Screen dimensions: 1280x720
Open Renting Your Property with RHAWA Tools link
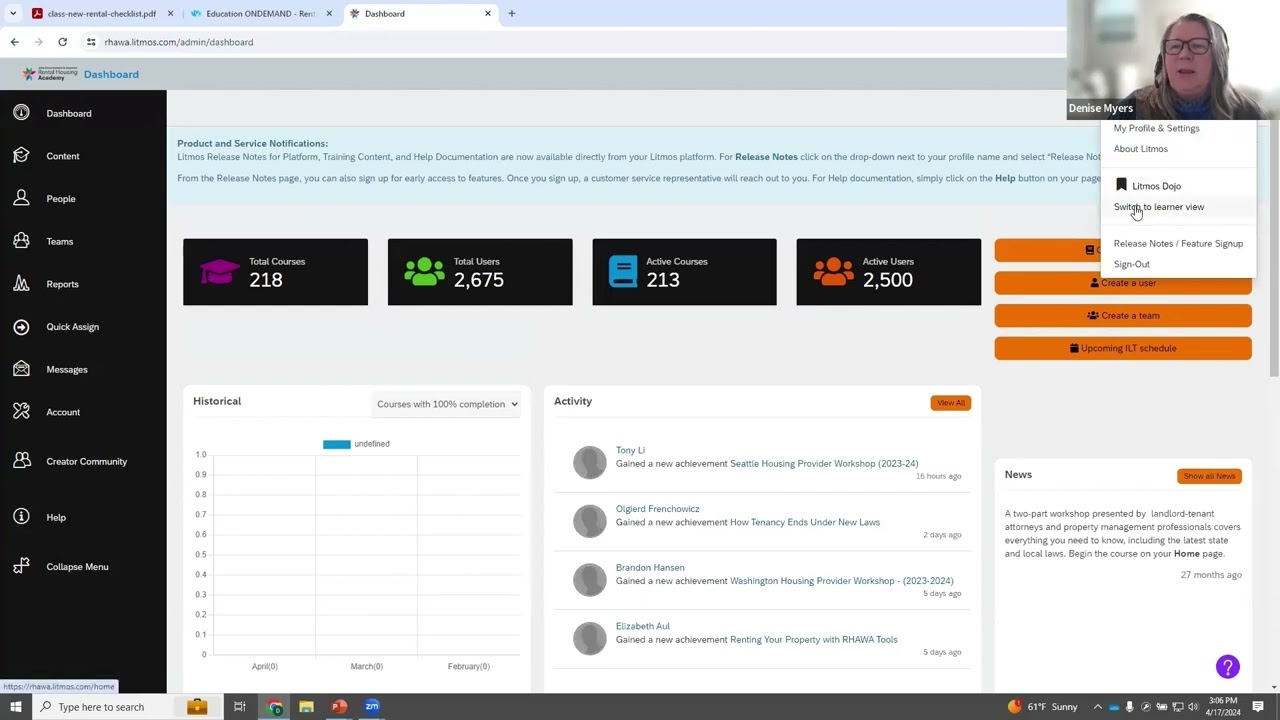coord(814,640)
